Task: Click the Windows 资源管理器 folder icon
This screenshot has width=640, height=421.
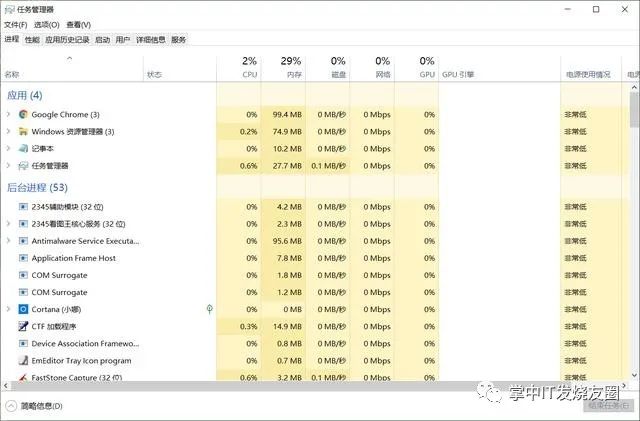Action: tap(23, 131)
